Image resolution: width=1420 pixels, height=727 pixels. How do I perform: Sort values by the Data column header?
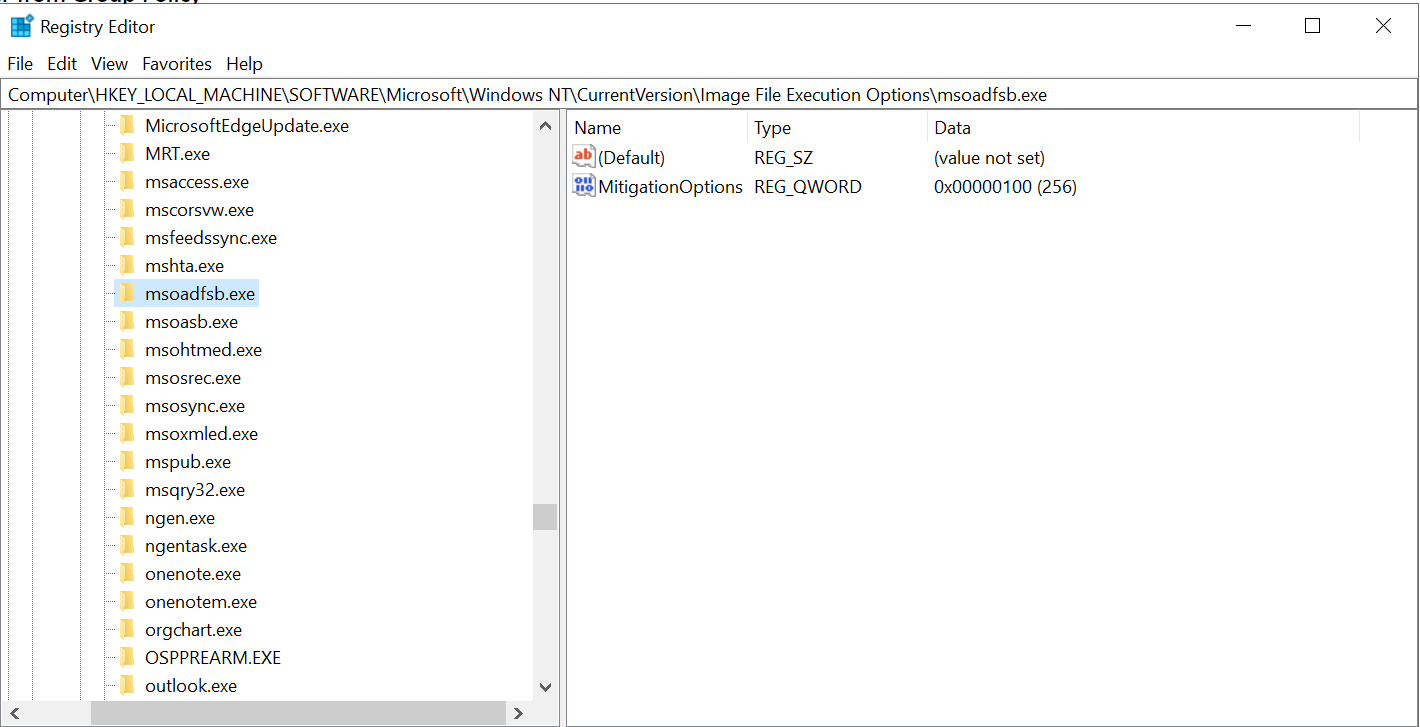pyautogui.click(x=1144, y=128)
